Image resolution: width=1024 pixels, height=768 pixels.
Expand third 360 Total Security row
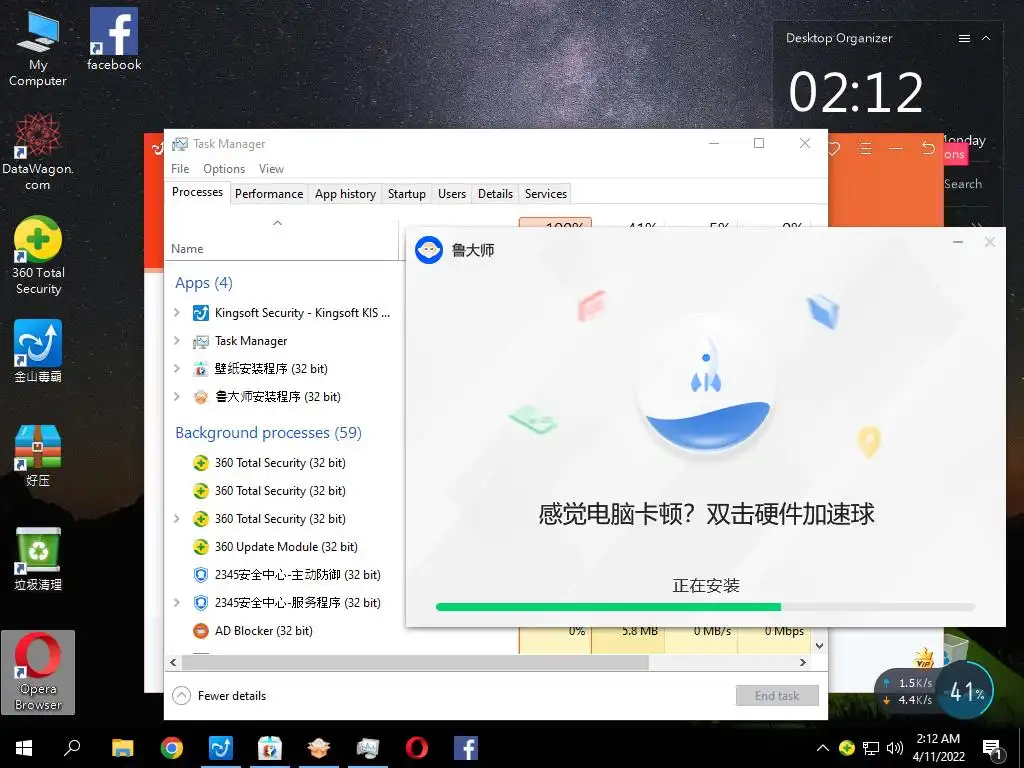pos(176,519)
